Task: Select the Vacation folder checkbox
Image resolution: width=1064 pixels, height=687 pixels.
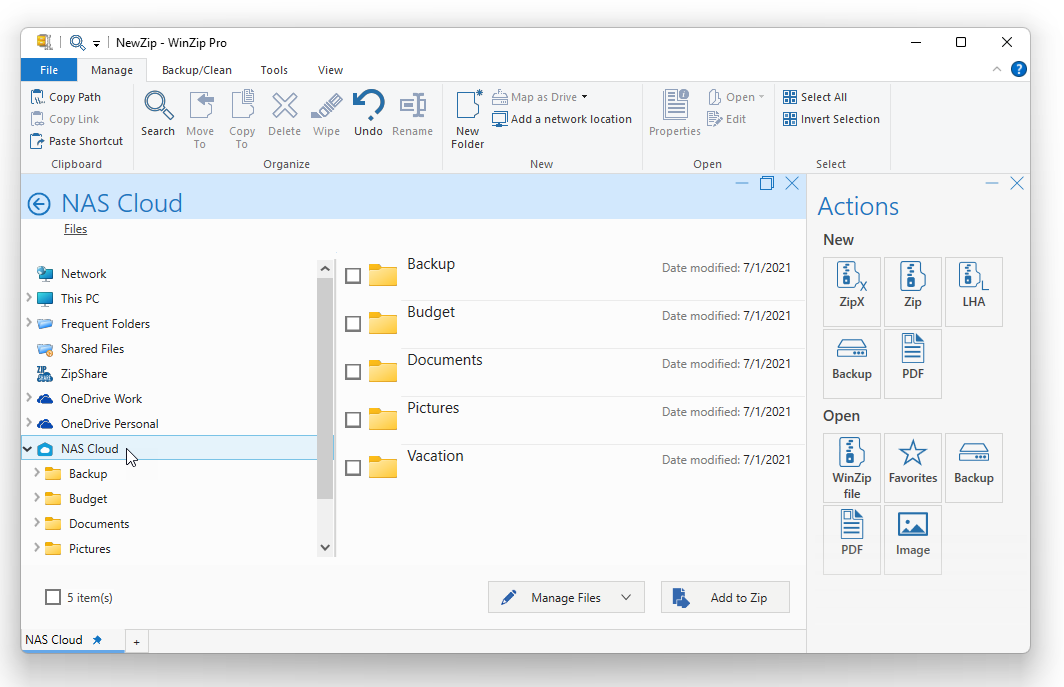Action: tap(353, 467)
